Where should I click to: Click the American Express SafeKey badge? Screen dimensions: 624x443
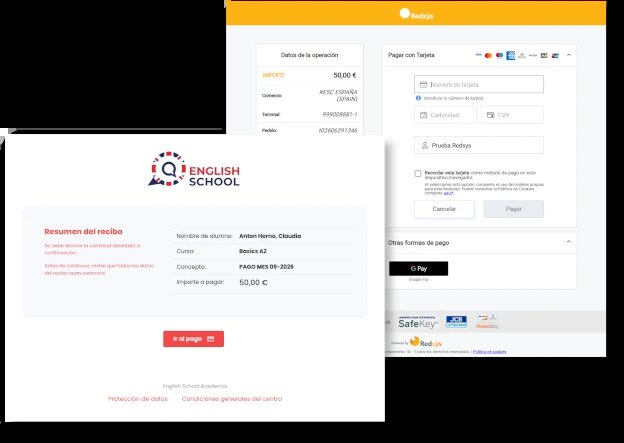coord(418,322)
